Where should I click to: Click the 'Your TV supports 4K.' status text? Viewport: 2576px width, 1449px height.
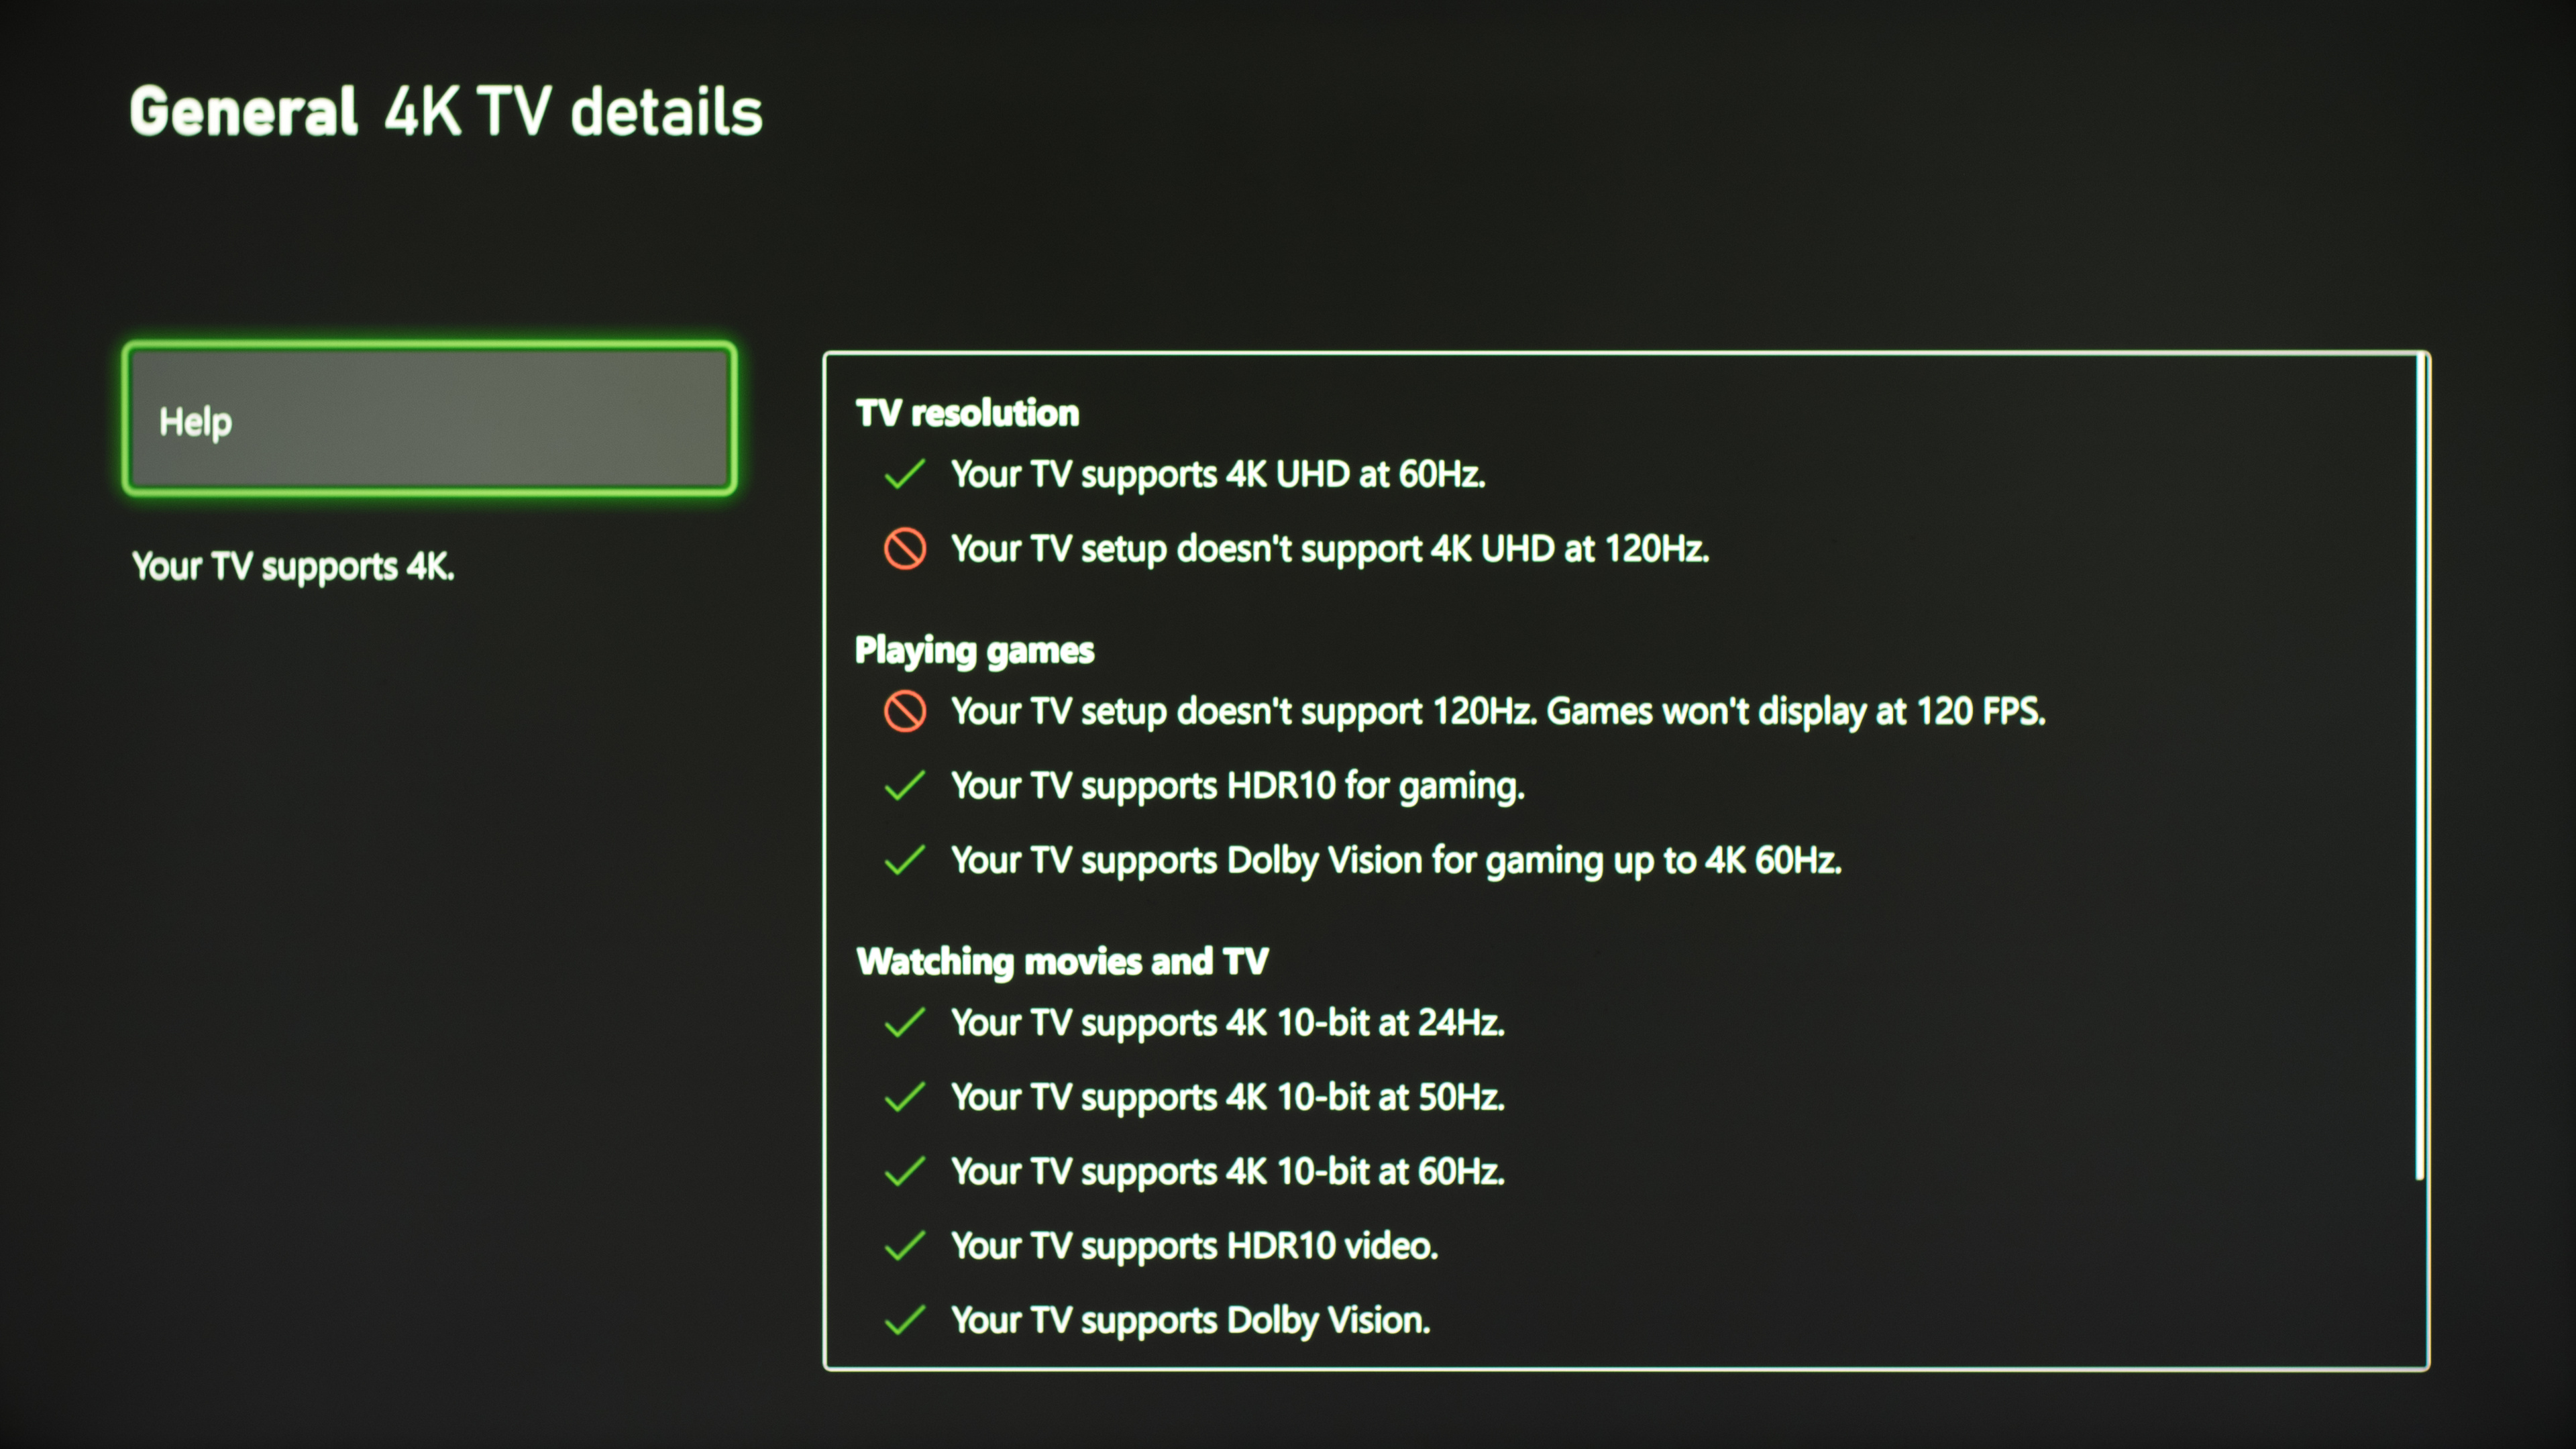click(293, 567)
